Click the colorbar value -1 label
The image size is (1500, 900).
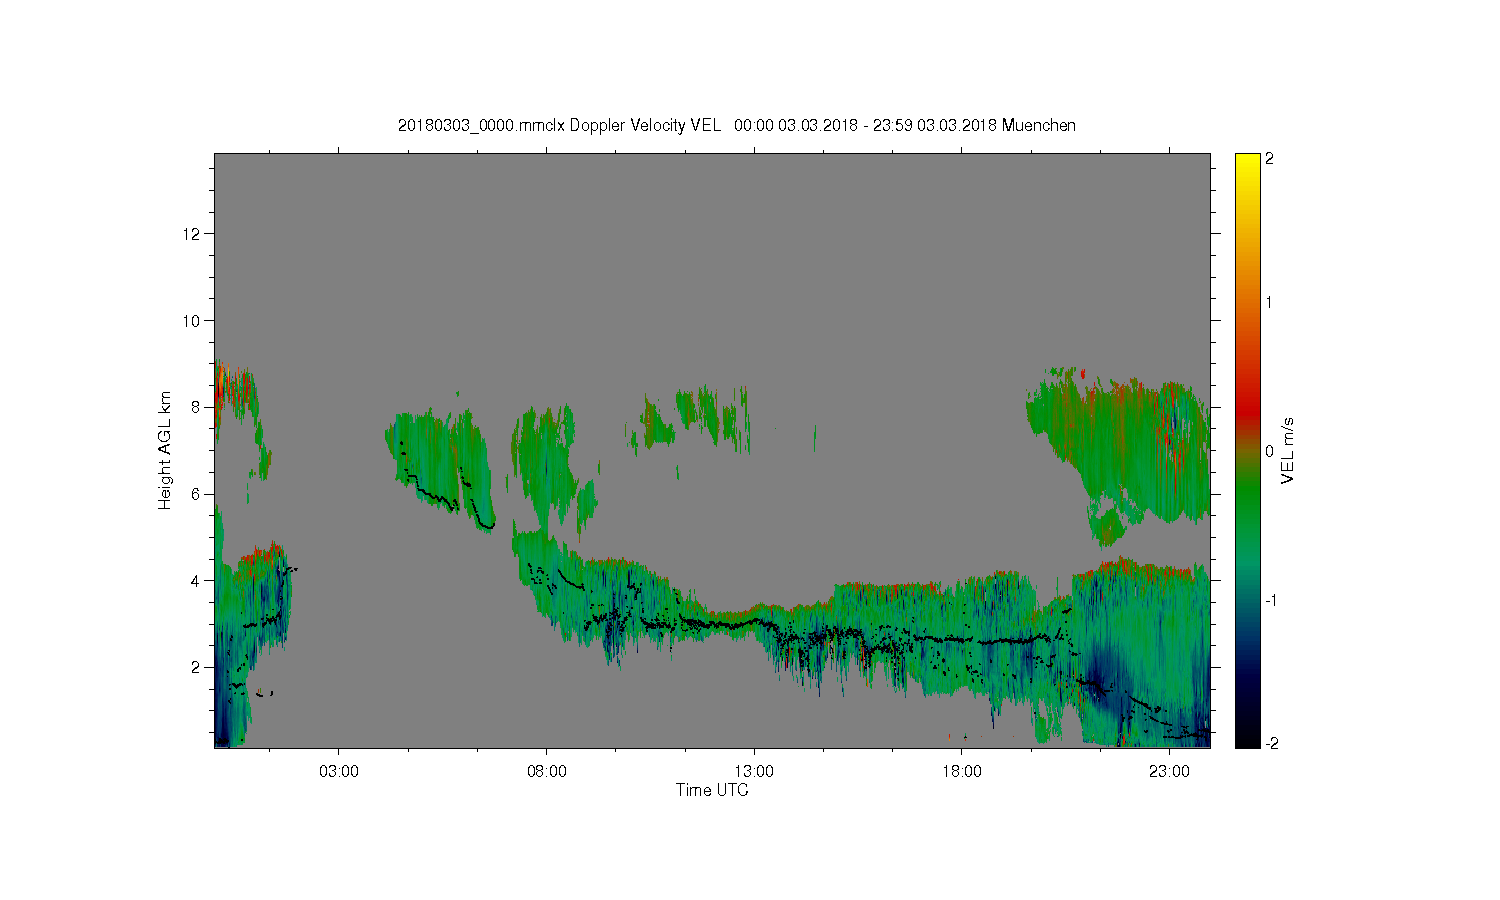pyautogui.click(x=1270, y=600)
